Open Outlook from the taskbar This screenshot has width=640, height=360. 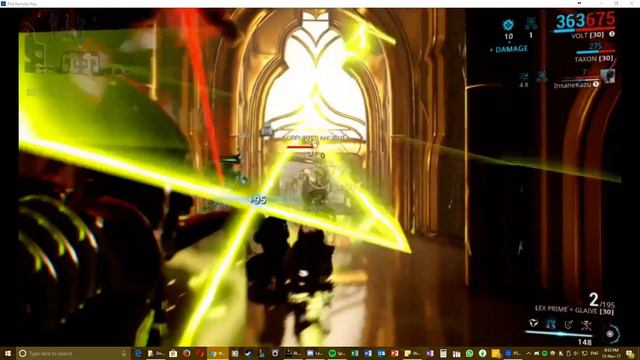coord(381,353)
